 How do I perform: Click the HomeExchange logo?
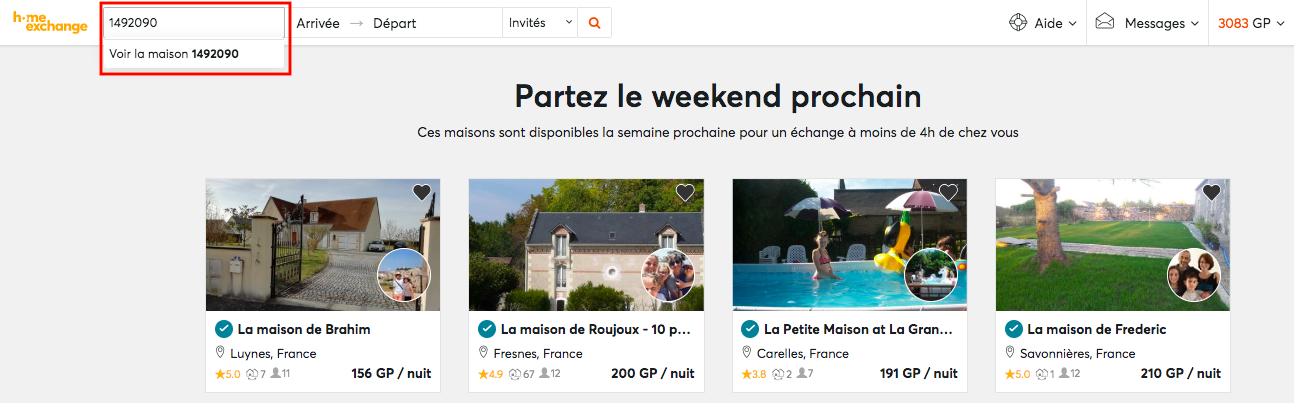tap(50, 22)
